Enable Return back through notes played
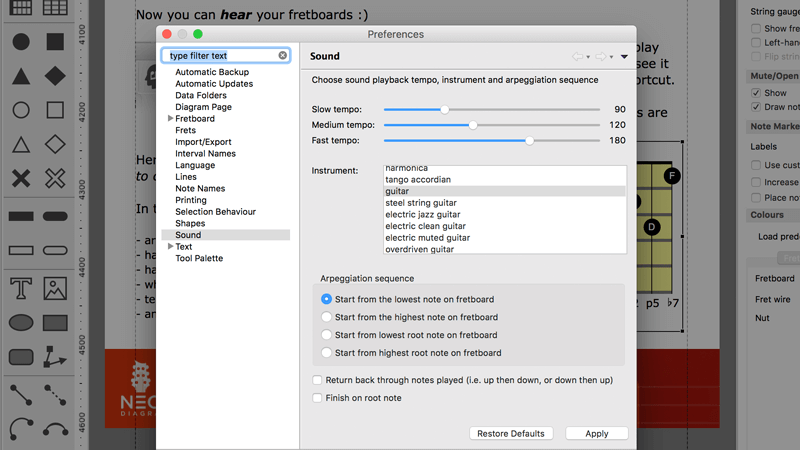800x450 pixels. pos(317,380)
